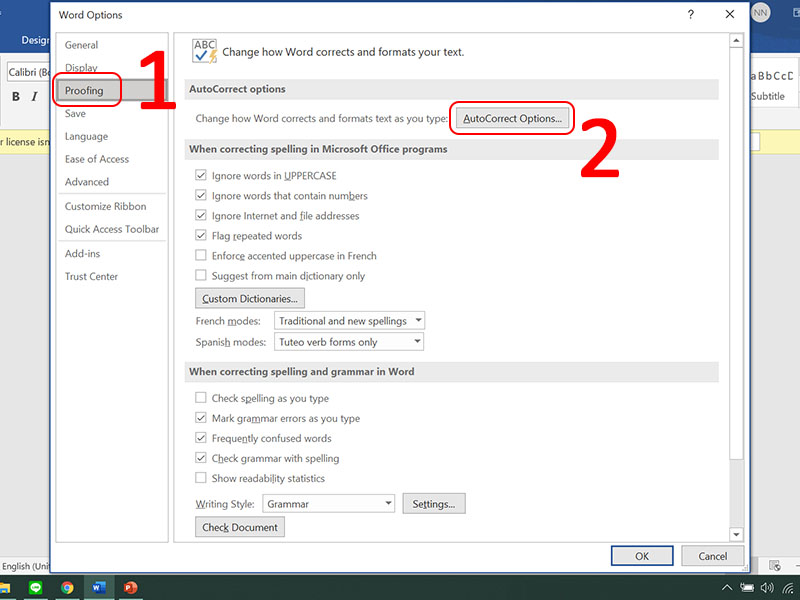Apply Italic formatting in the ribbon
800x600 pixels.
click(35, 95)
